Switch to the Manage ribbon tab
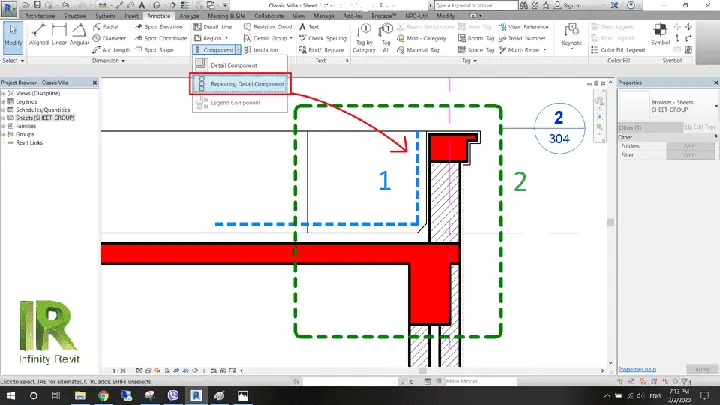720x405 pixels. click(x=324, y=16)
